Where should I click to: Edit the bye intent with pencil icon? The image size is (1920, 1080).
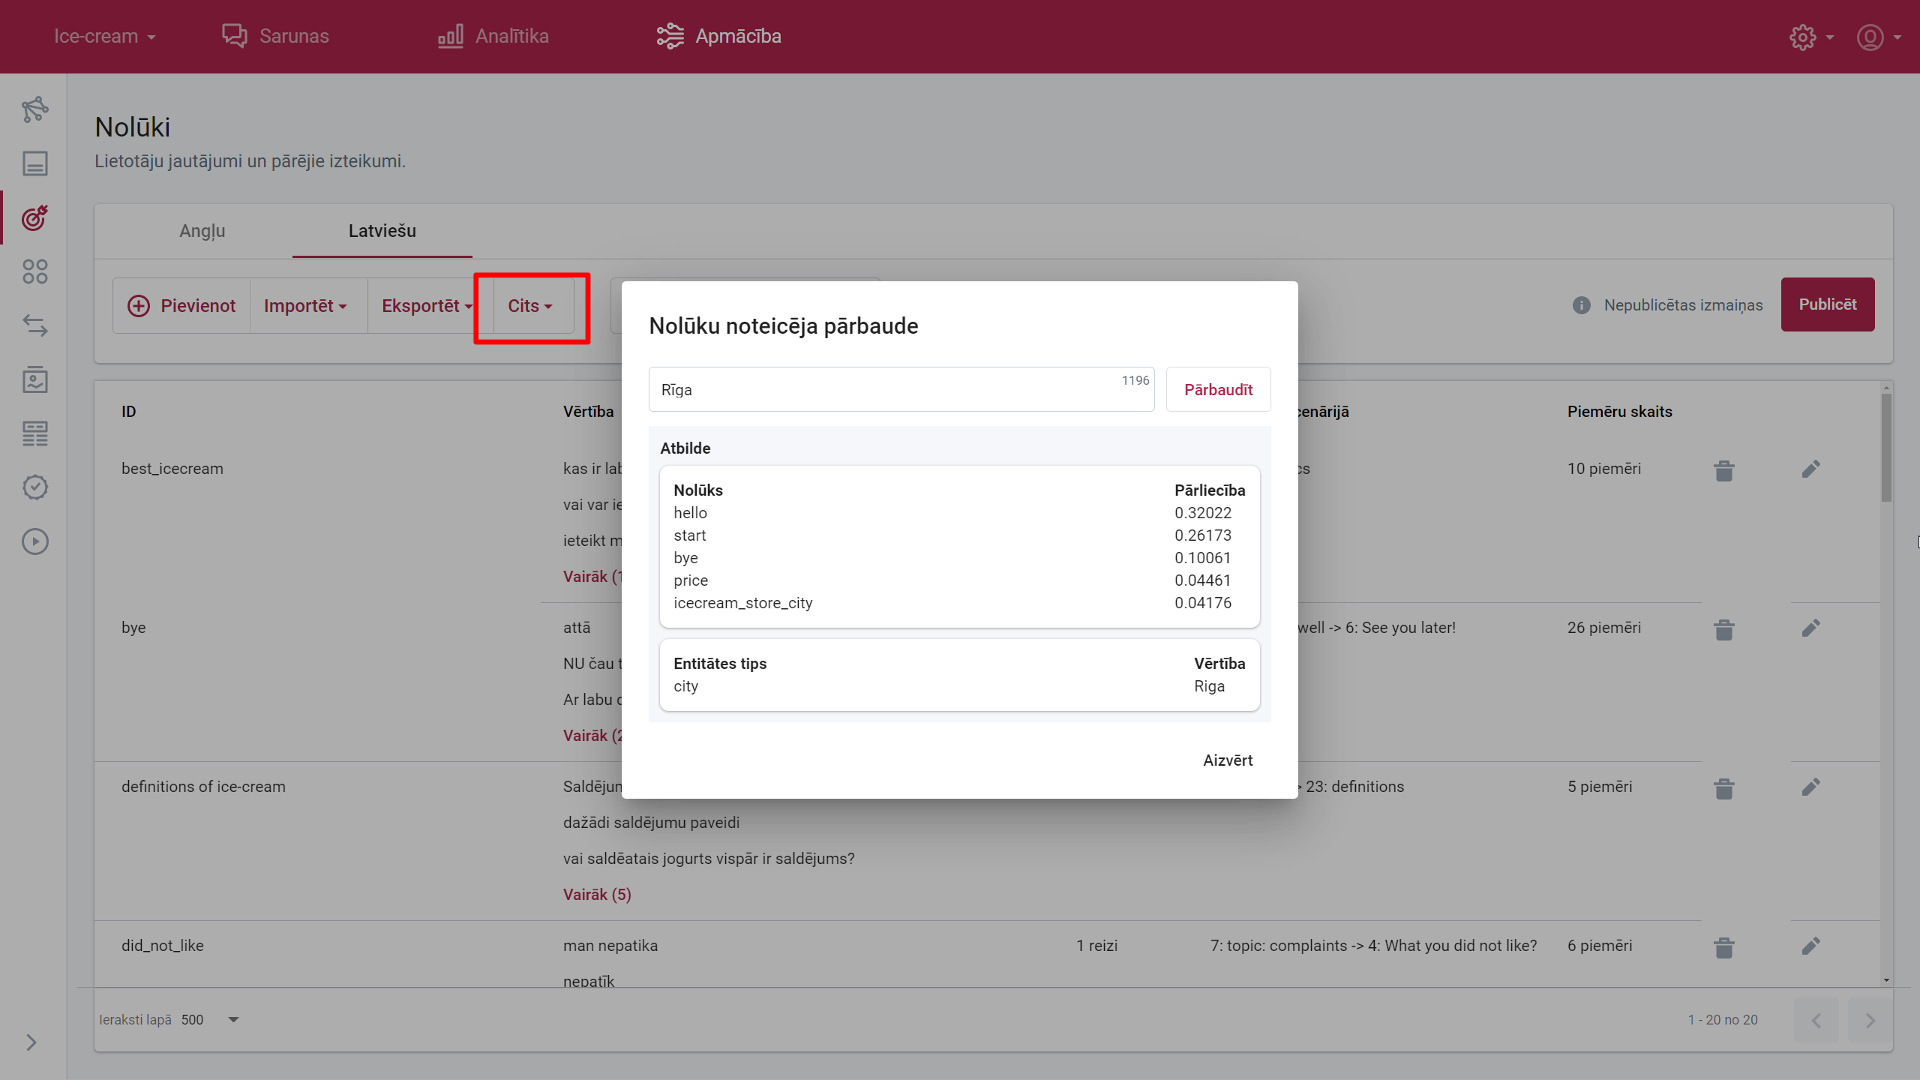pyautogui.click(x=1811, y=629)
